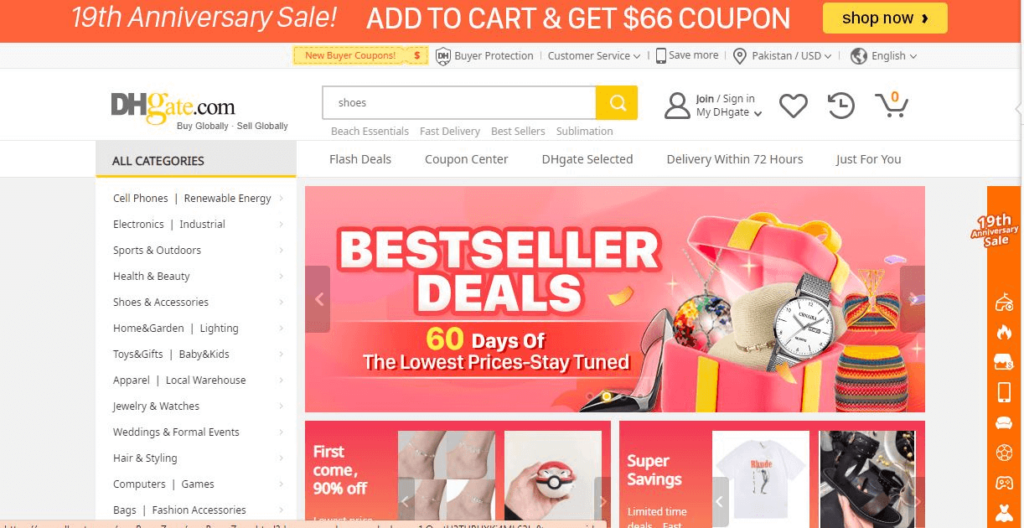1024x528 pixels.
Task: Click the yellow search magnifier button
Action: point(616,103)
